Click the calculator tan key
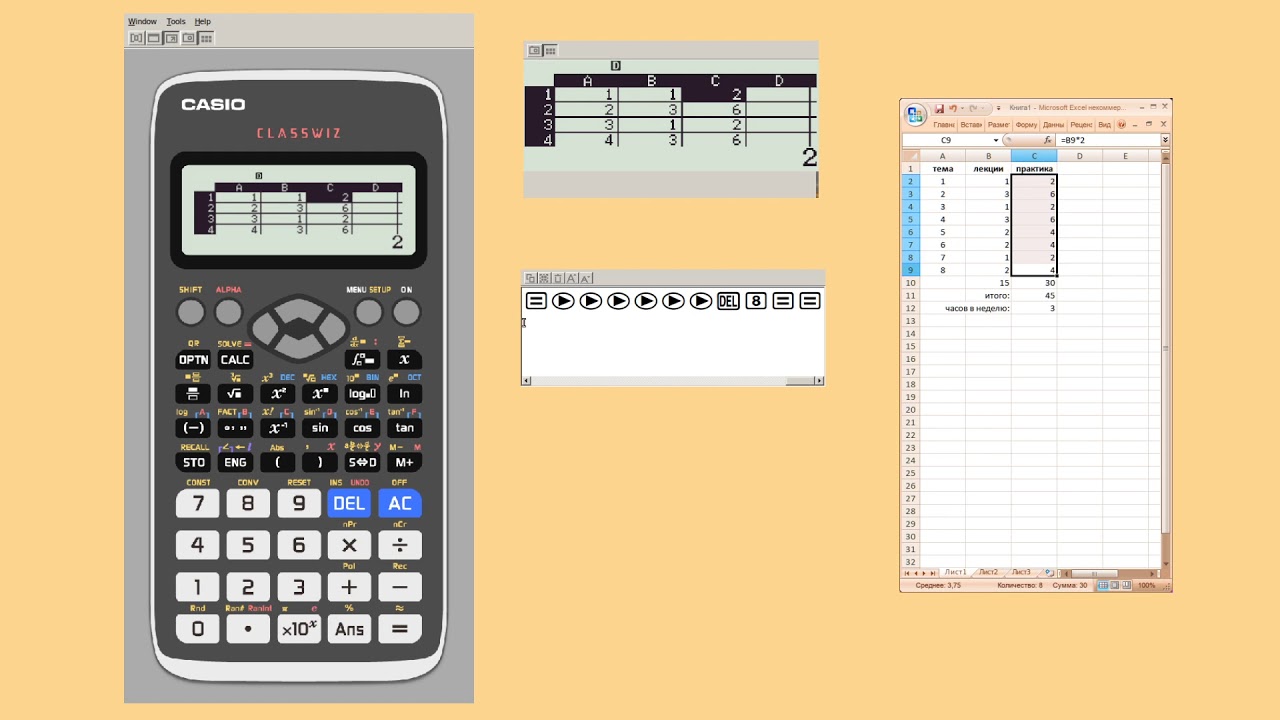Screen dimensions: 1280x720 [x=404, y=428]
